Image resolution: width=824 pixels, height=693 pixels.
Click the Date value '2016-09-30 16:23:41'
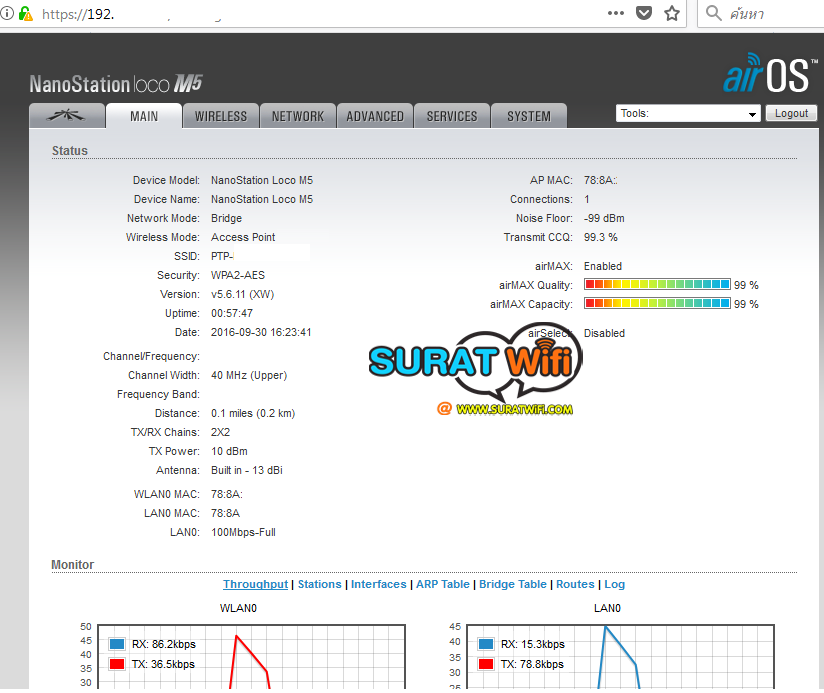coord(261,332)
